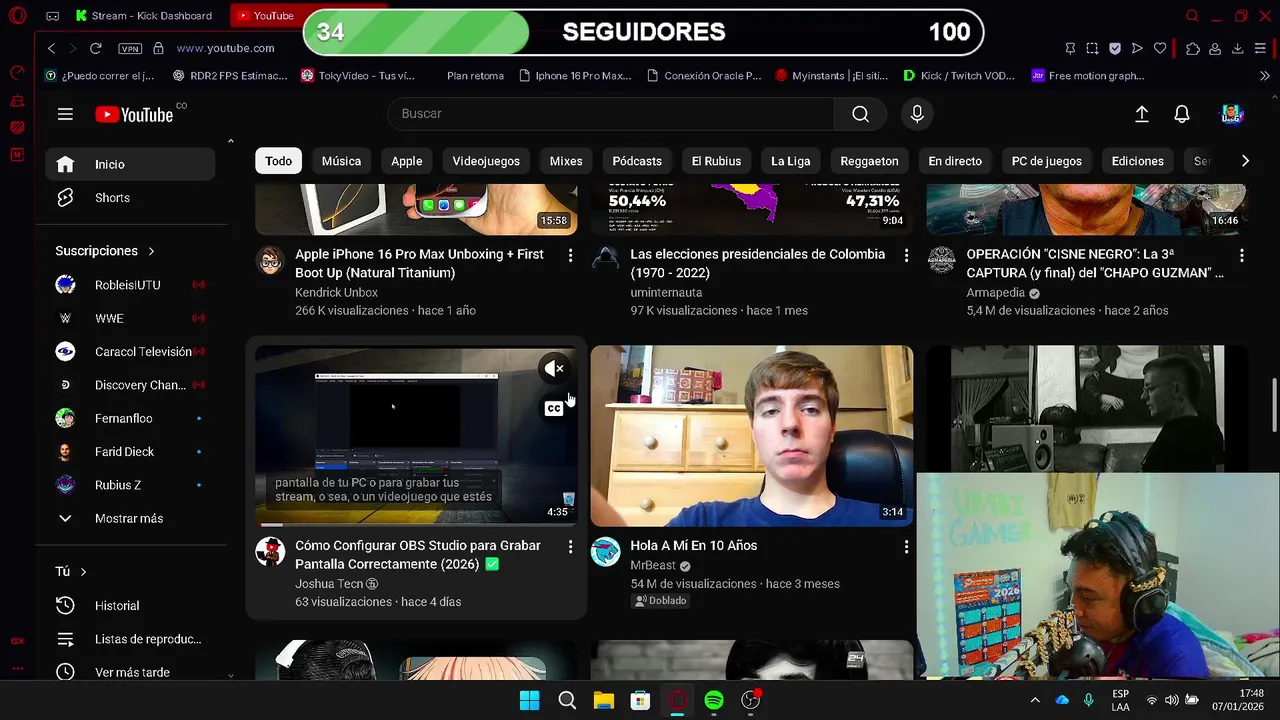This screenshot has width=1280, height=720.
Task: Select the Videojuegos category chip
Action: point(486,161)
